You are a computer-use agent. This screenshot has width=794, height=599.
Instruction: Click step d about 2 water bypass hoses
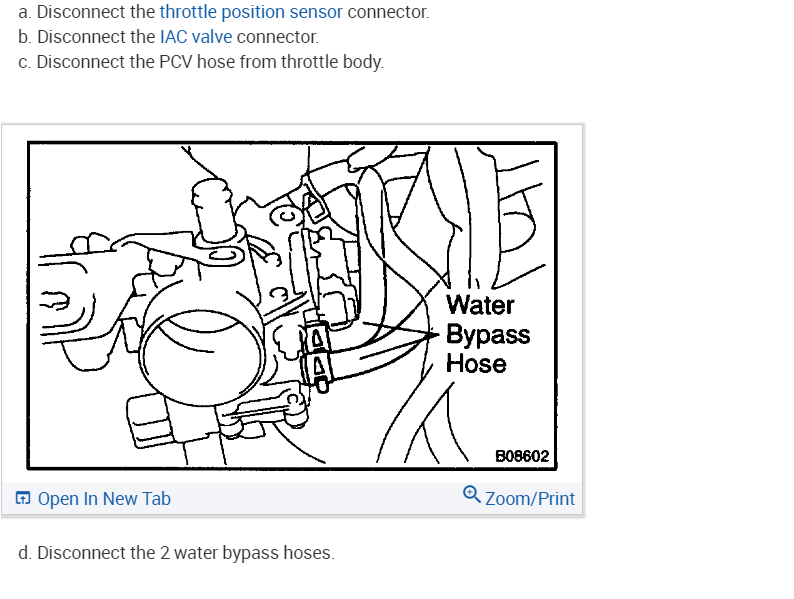[x=176, y=553]
